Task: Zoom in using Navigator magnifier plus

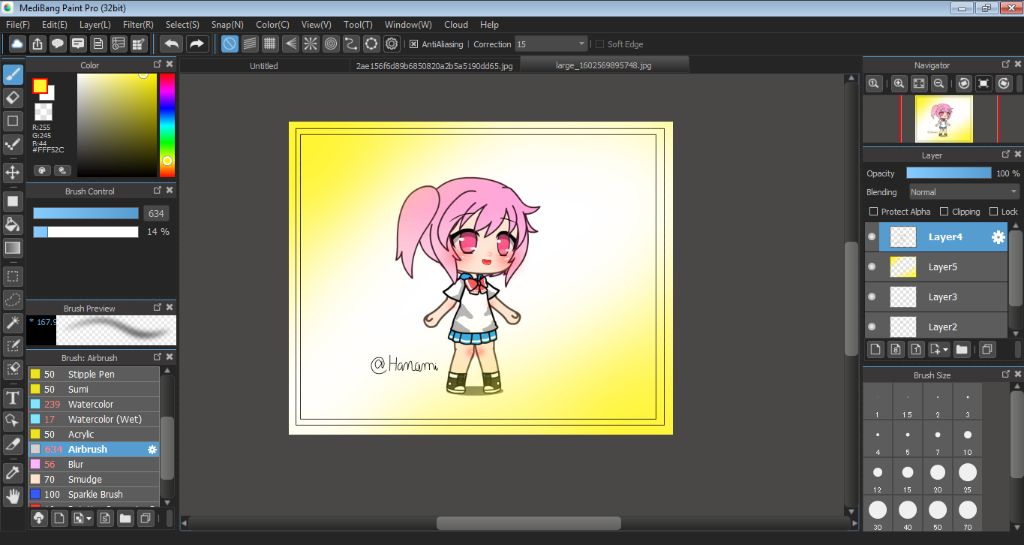Action: click(x=899, y=84)
